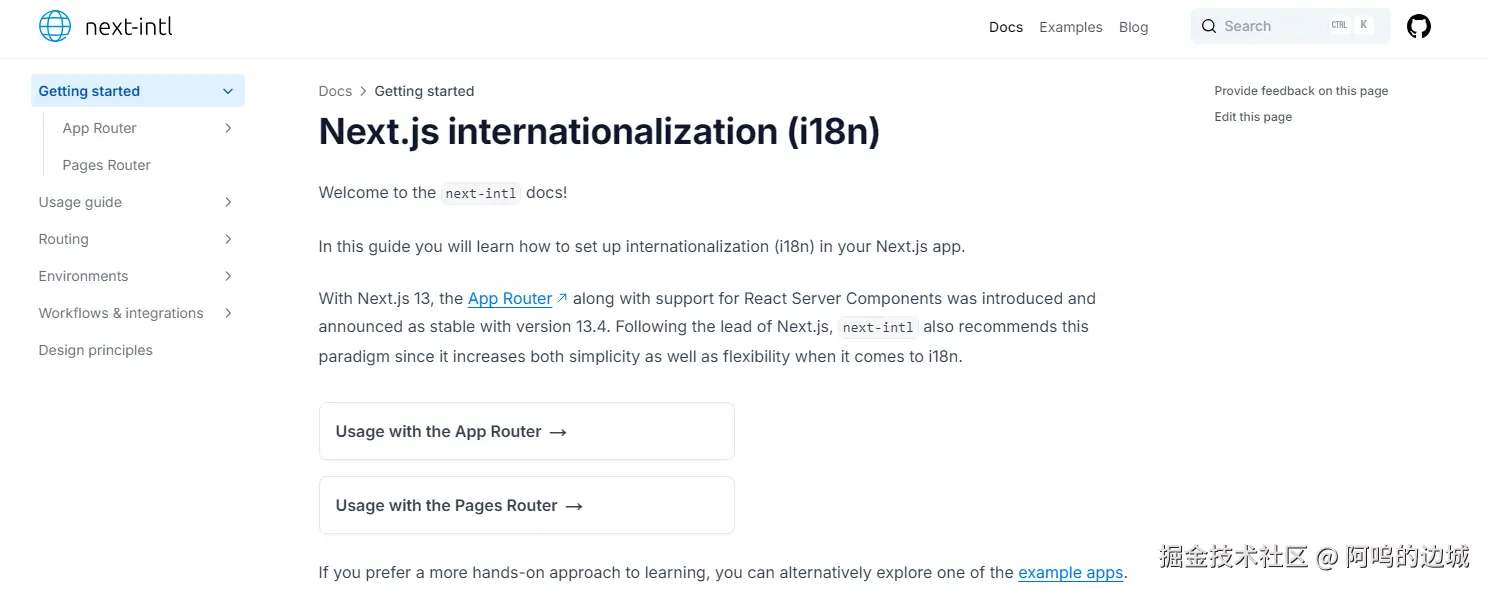The image size is (1488, 589).
Task: Open the Examples navigation item
Action: pyautogui.click(x=1071, y=27)
